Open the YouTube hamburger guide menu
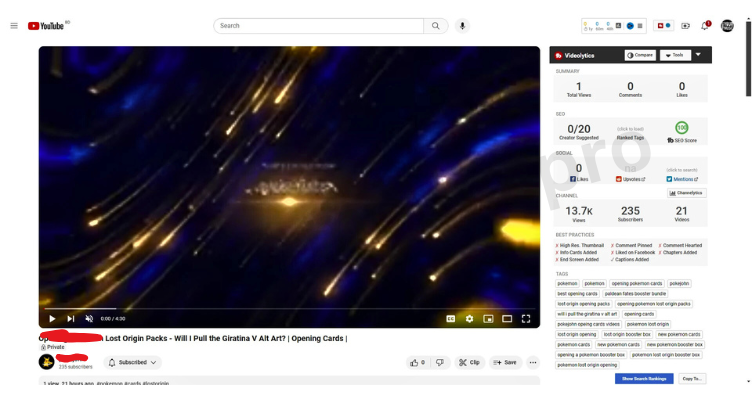The image size is (752, 400). click(x=14, y=26)
